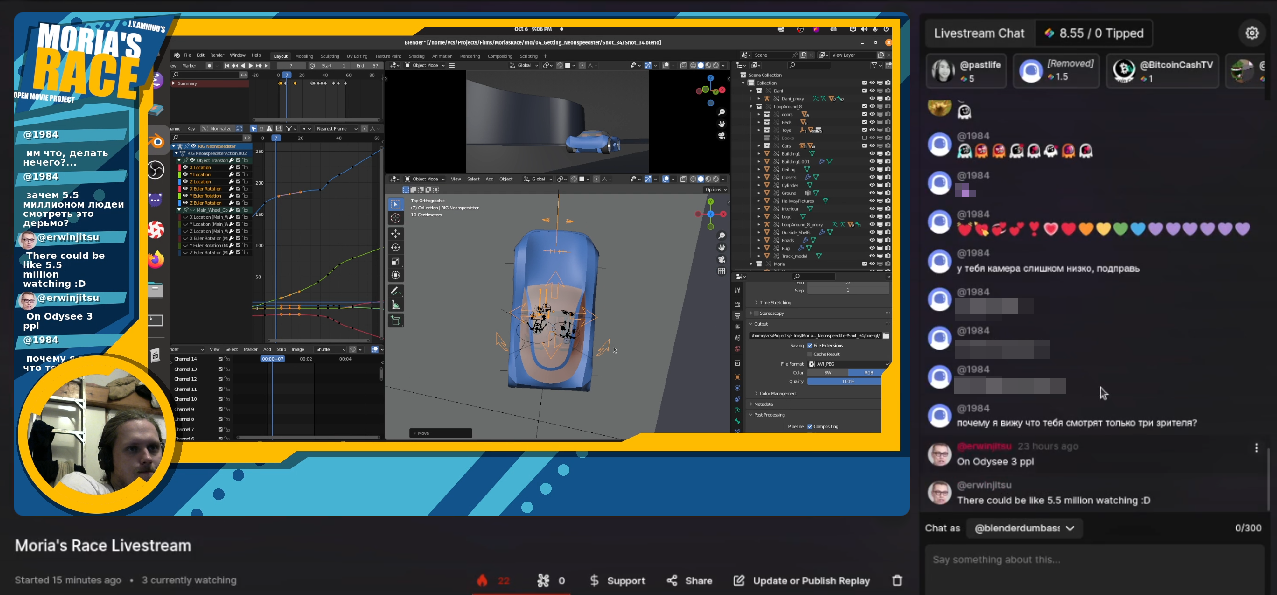Click erwinjitsu's avatar on the last comment

(x=939, y=493)
